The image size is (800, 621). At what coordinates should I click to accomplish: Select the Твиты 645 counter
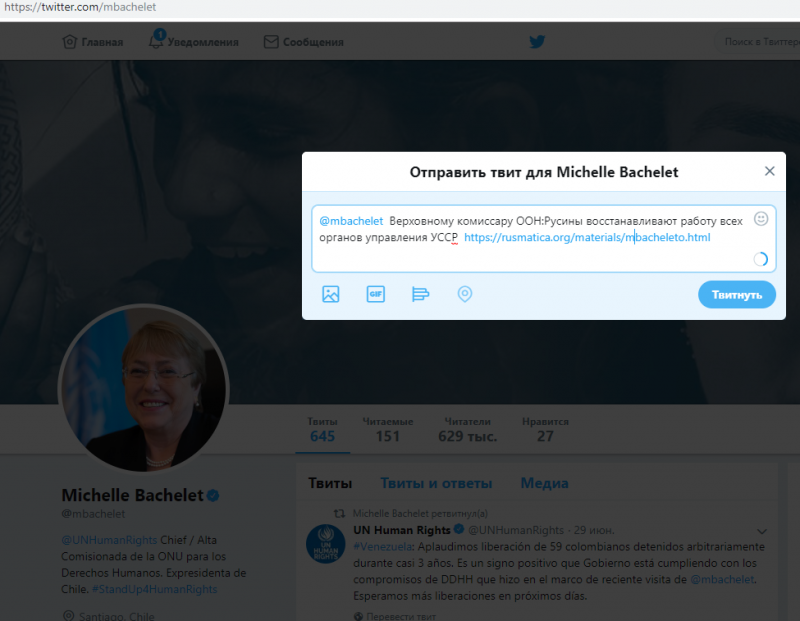pos(322,429)
